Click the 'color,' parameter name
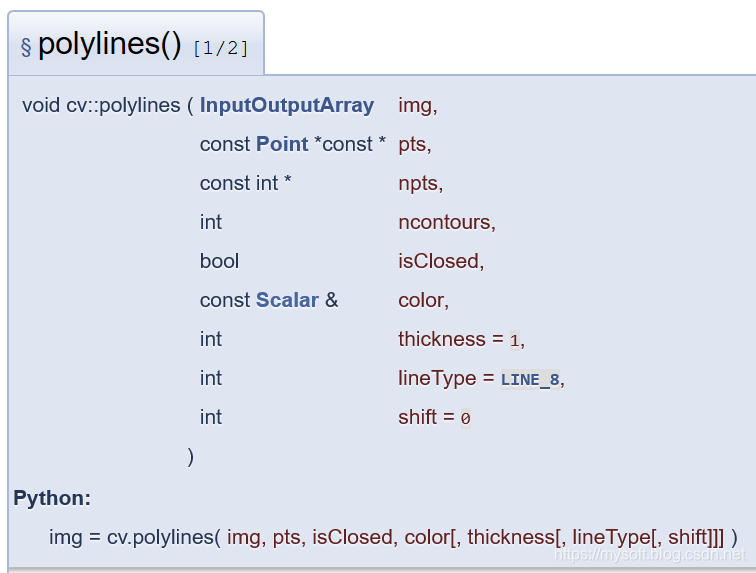This screenshot has width=756, height=573. click(424, 300)
